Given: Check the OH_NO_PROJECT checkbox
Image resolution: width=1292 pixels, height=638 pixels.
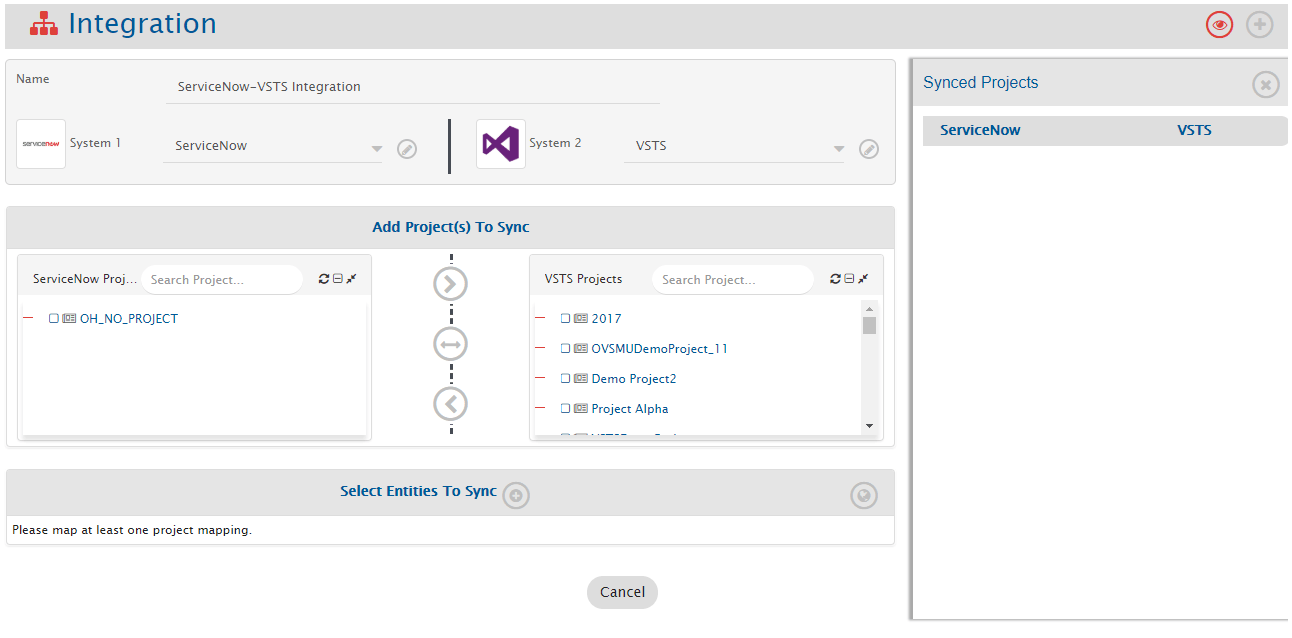Looking at the screenshot, I should pyautogui.click(x=54, y=319).
